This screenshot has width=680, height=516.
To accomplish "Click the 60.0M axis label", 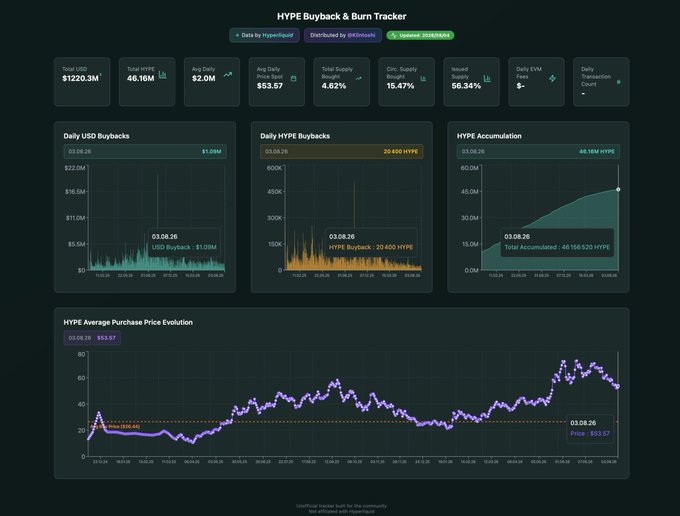I will point(470,168).
